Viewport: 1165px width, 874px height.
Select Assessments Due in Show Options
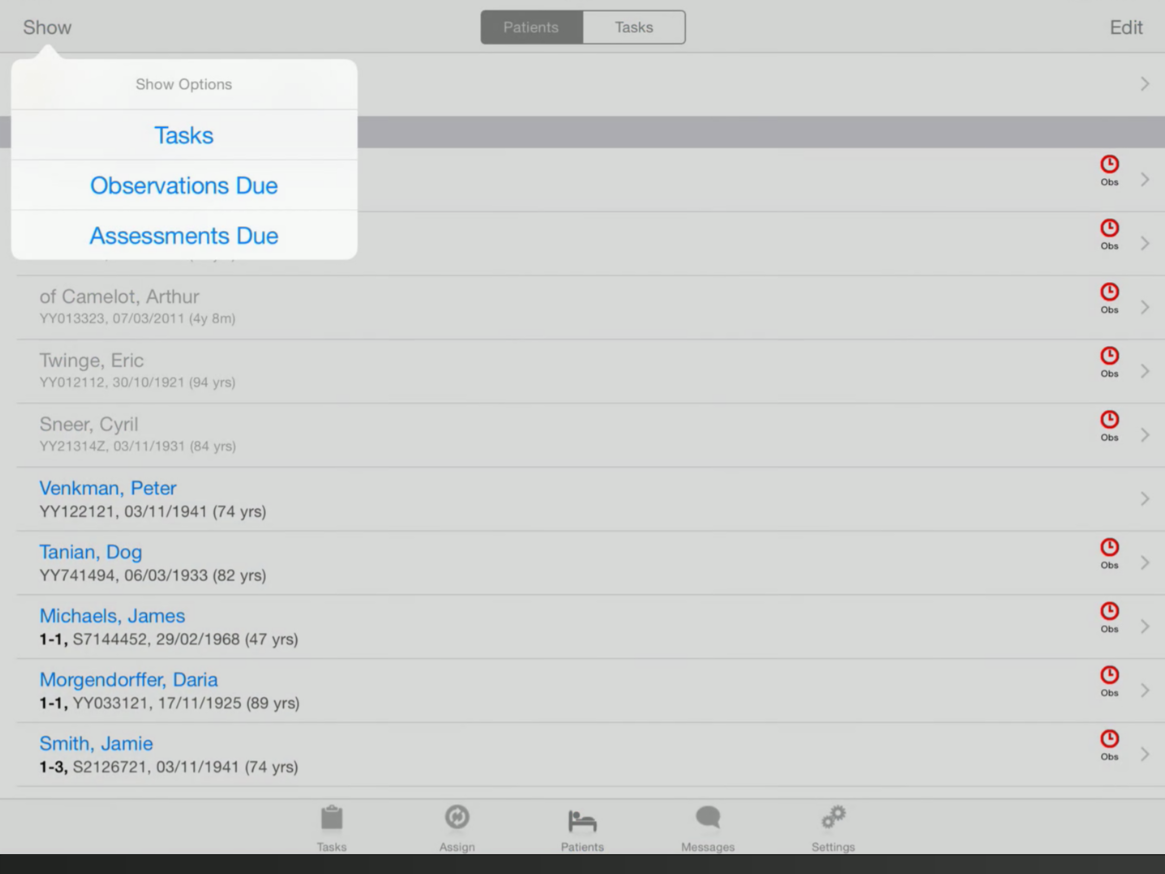(x=184, y=236)
